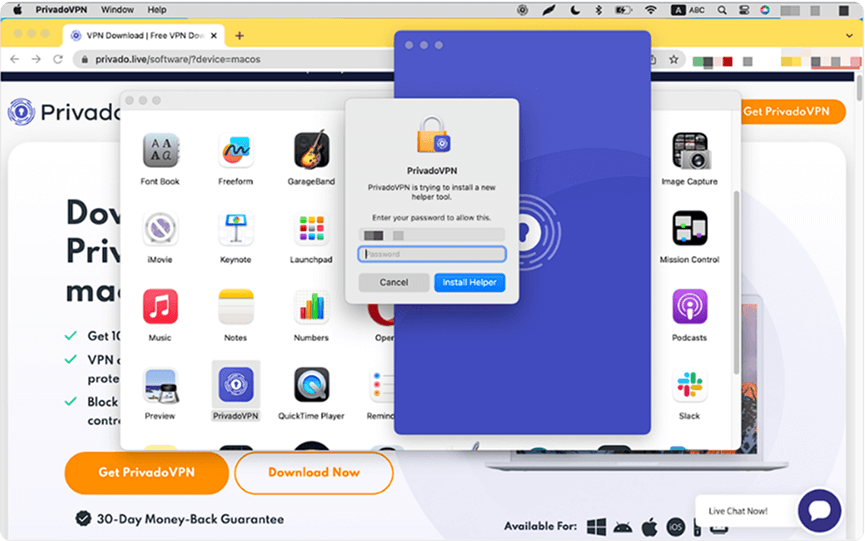Image resolution: width=865 pixels, height=541 pixels.
Task: Click the Windows platform icon
Action: [x=596, y=527]
